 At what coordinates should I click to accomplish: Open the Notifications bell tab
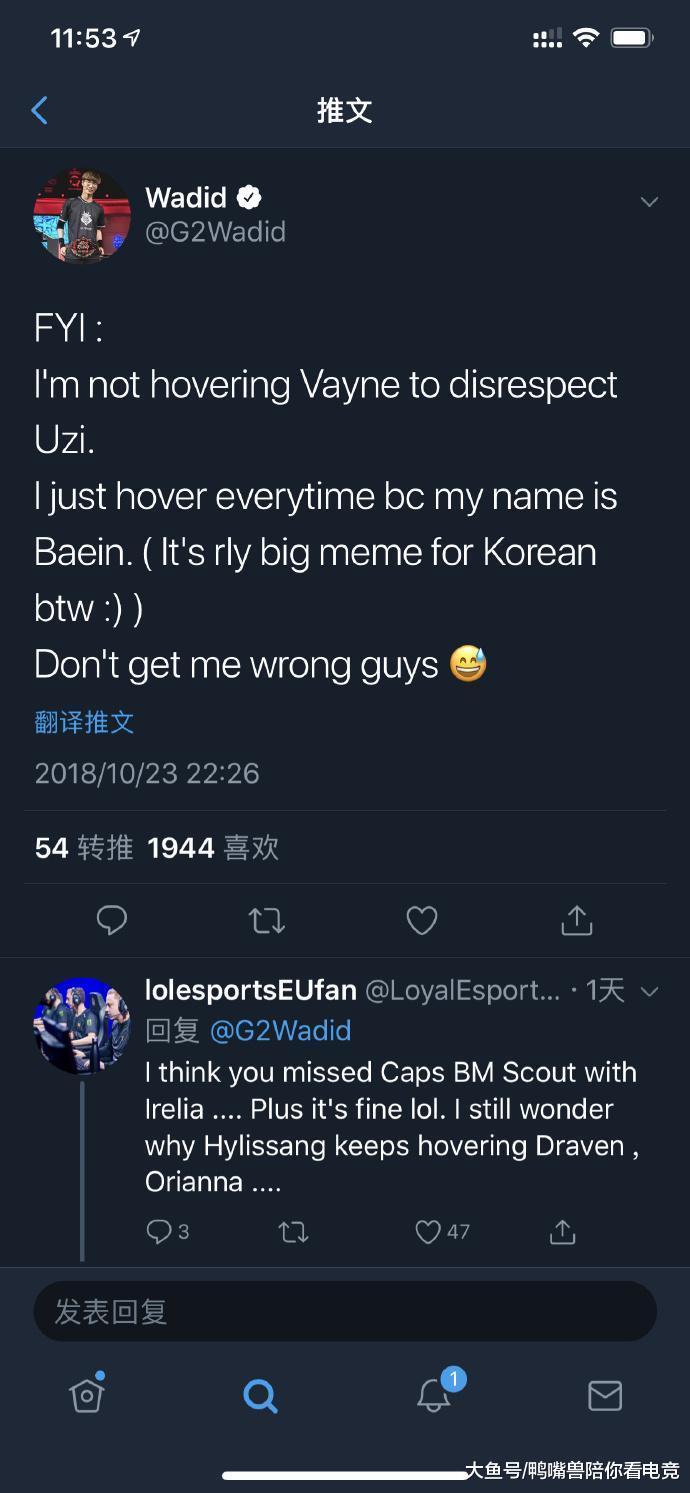(434, 1394)
